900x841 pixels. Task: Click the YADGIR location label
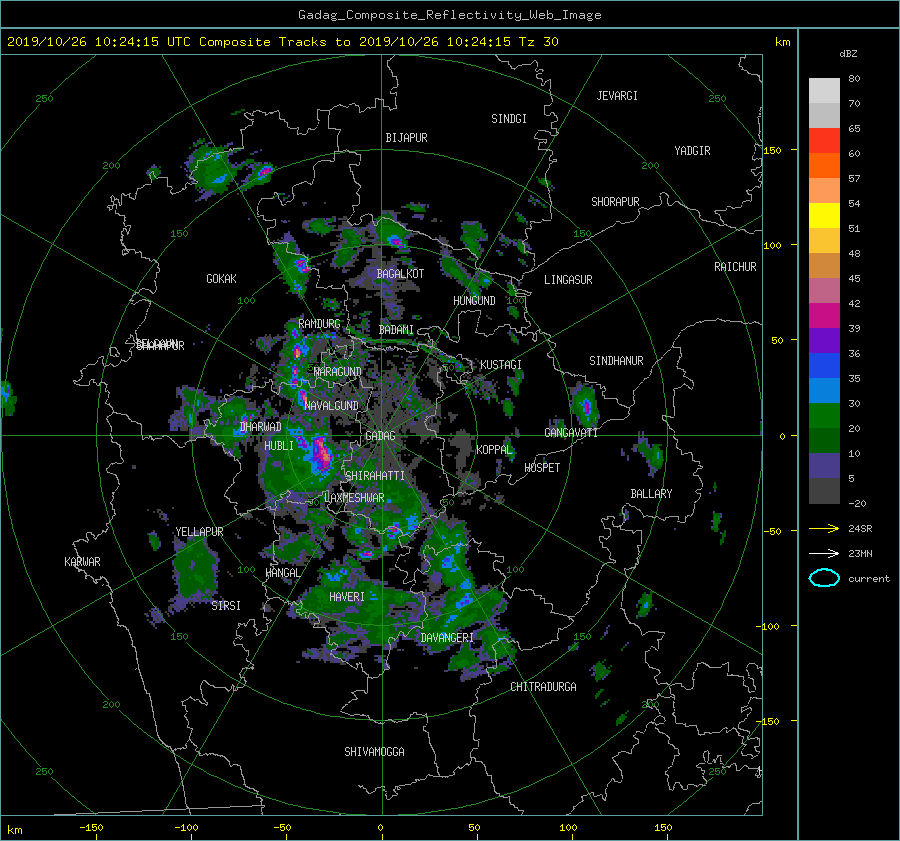[x=692, y=151]
